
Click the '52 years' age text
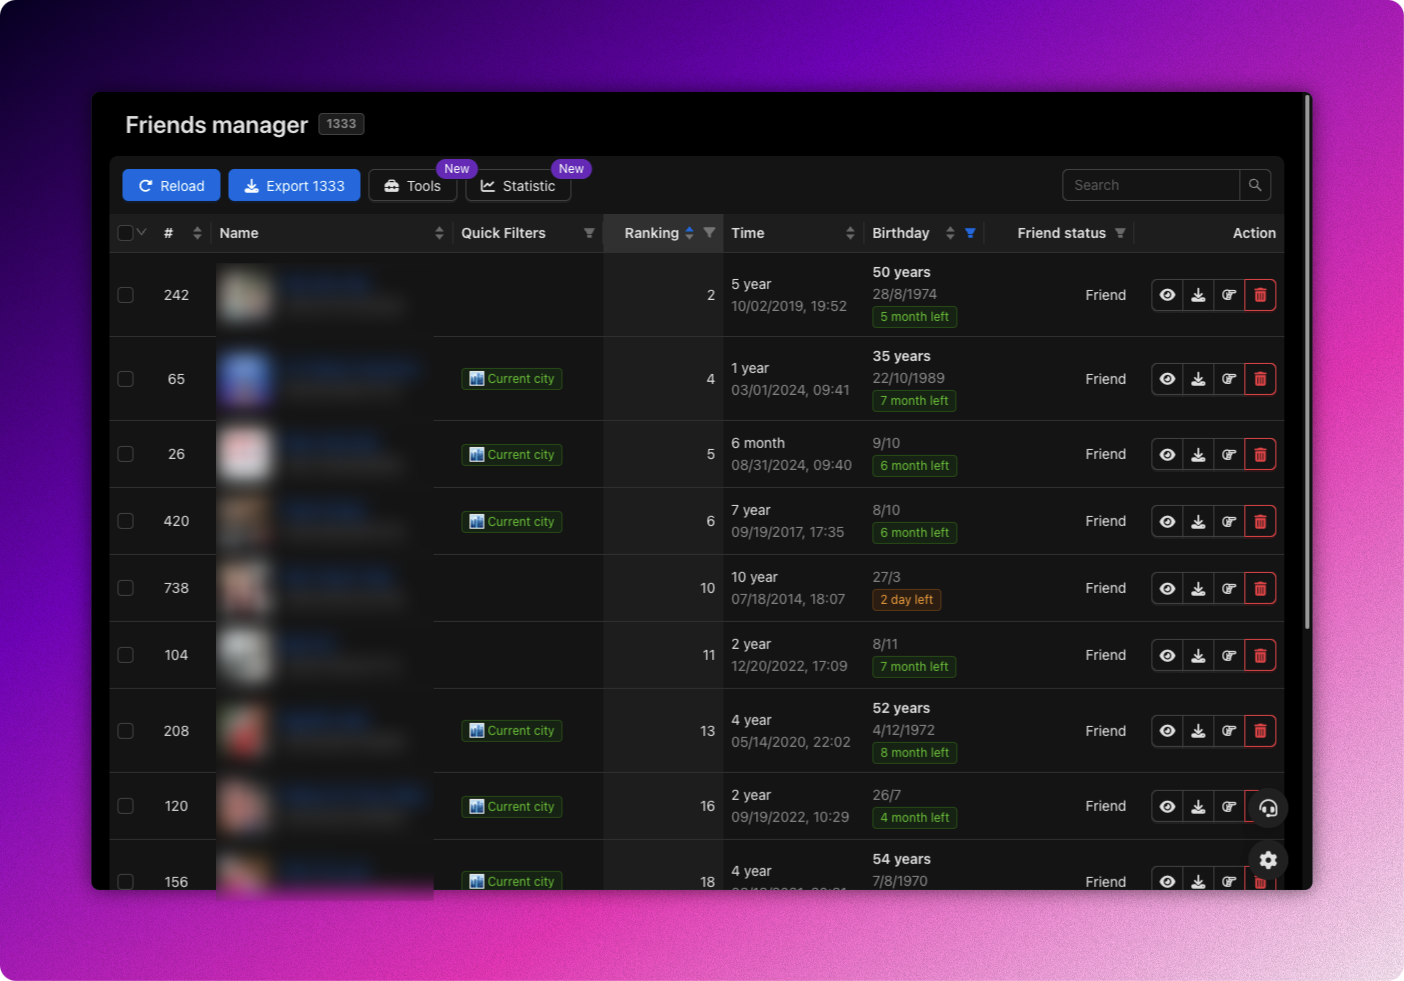901,708
